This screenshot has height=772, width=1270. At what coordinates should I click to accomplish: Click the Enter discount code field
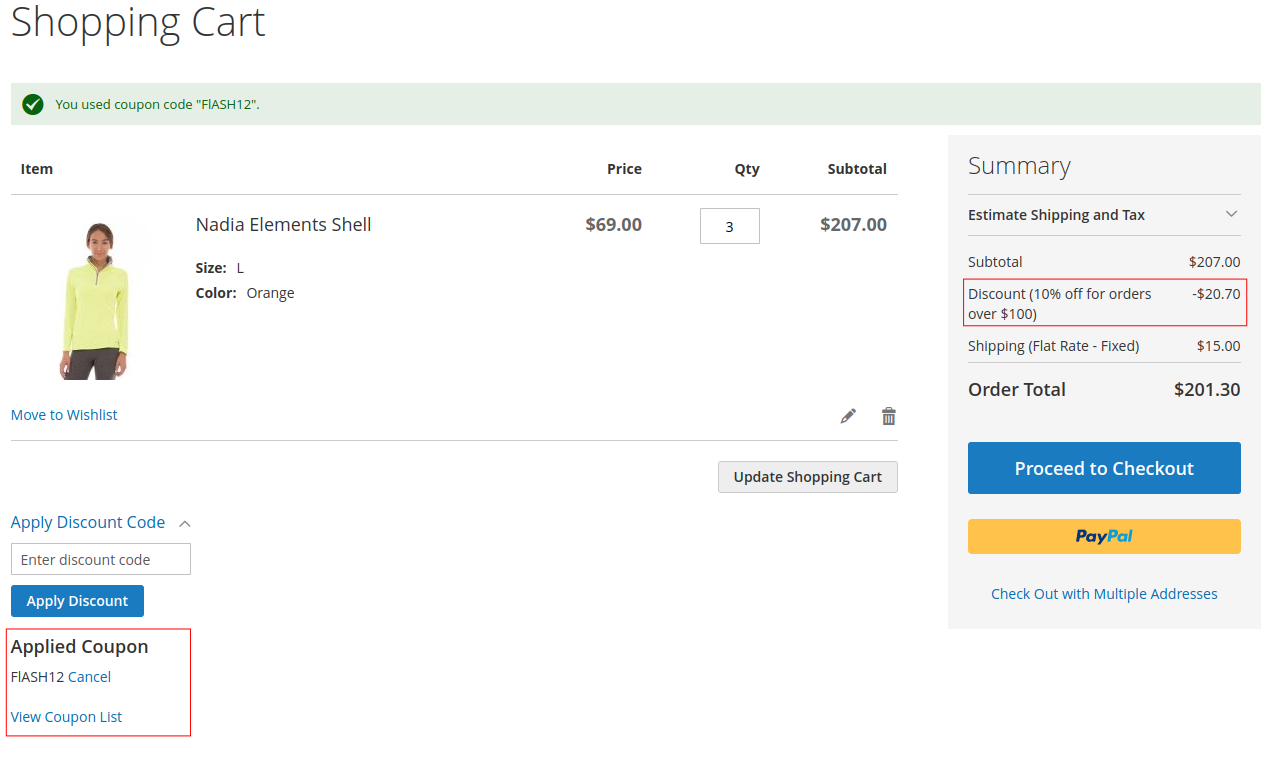(x=101, y=559)
